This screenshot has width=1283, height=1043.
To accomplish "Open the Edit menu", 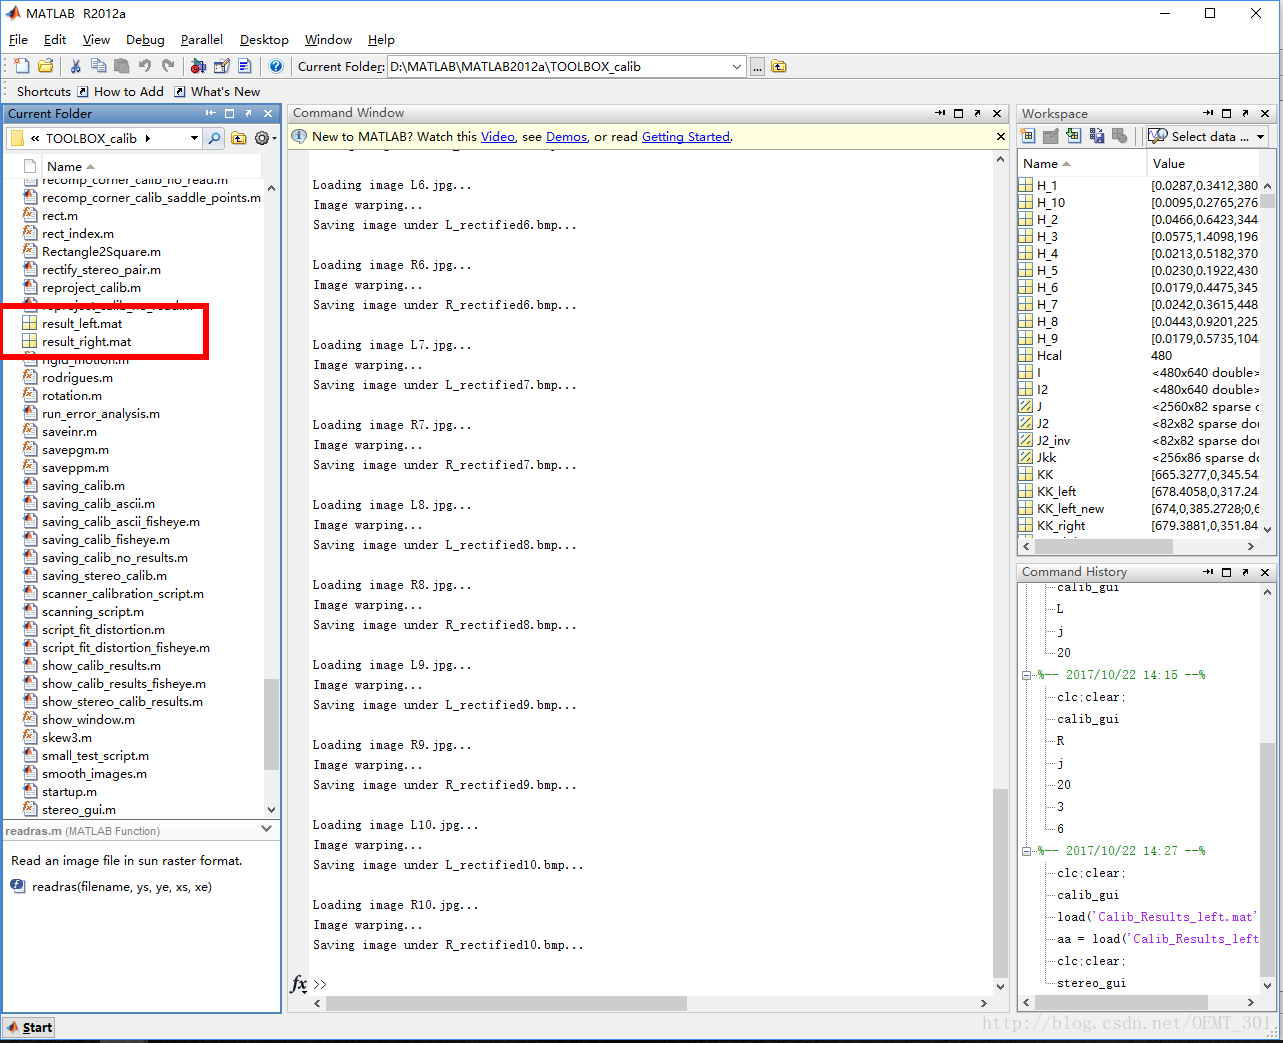I will (x=55, y=40).
